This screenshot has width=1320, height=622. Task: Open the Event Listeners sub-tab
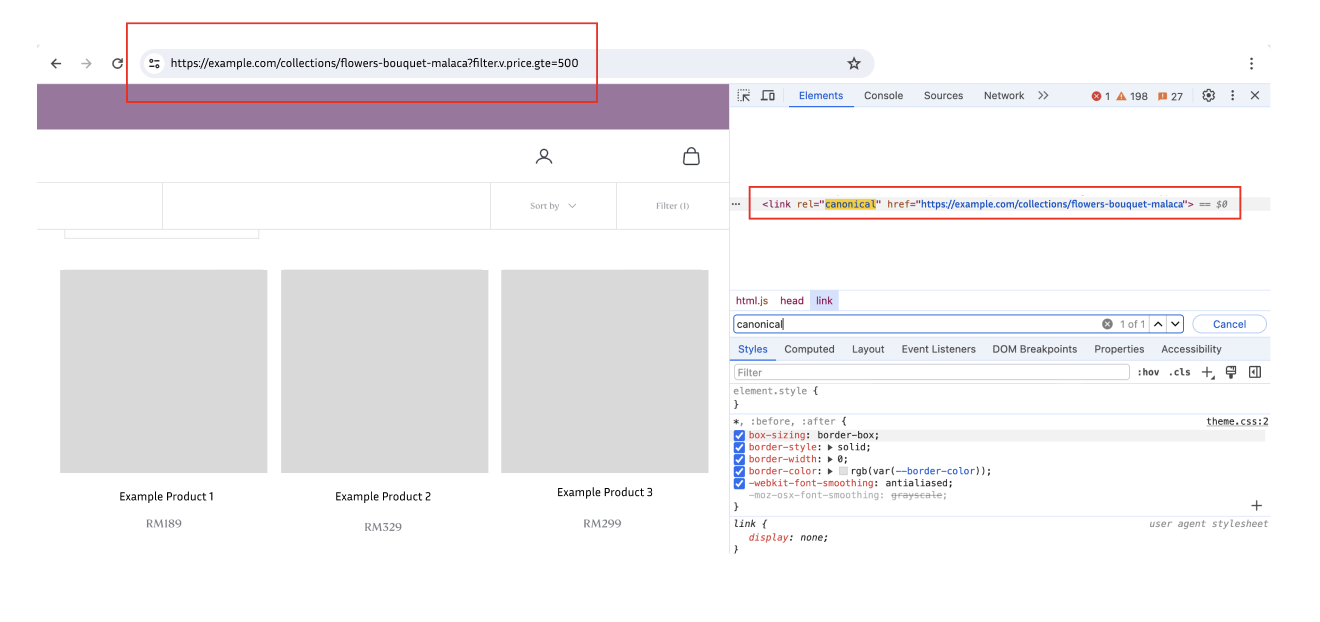(938, 349)
